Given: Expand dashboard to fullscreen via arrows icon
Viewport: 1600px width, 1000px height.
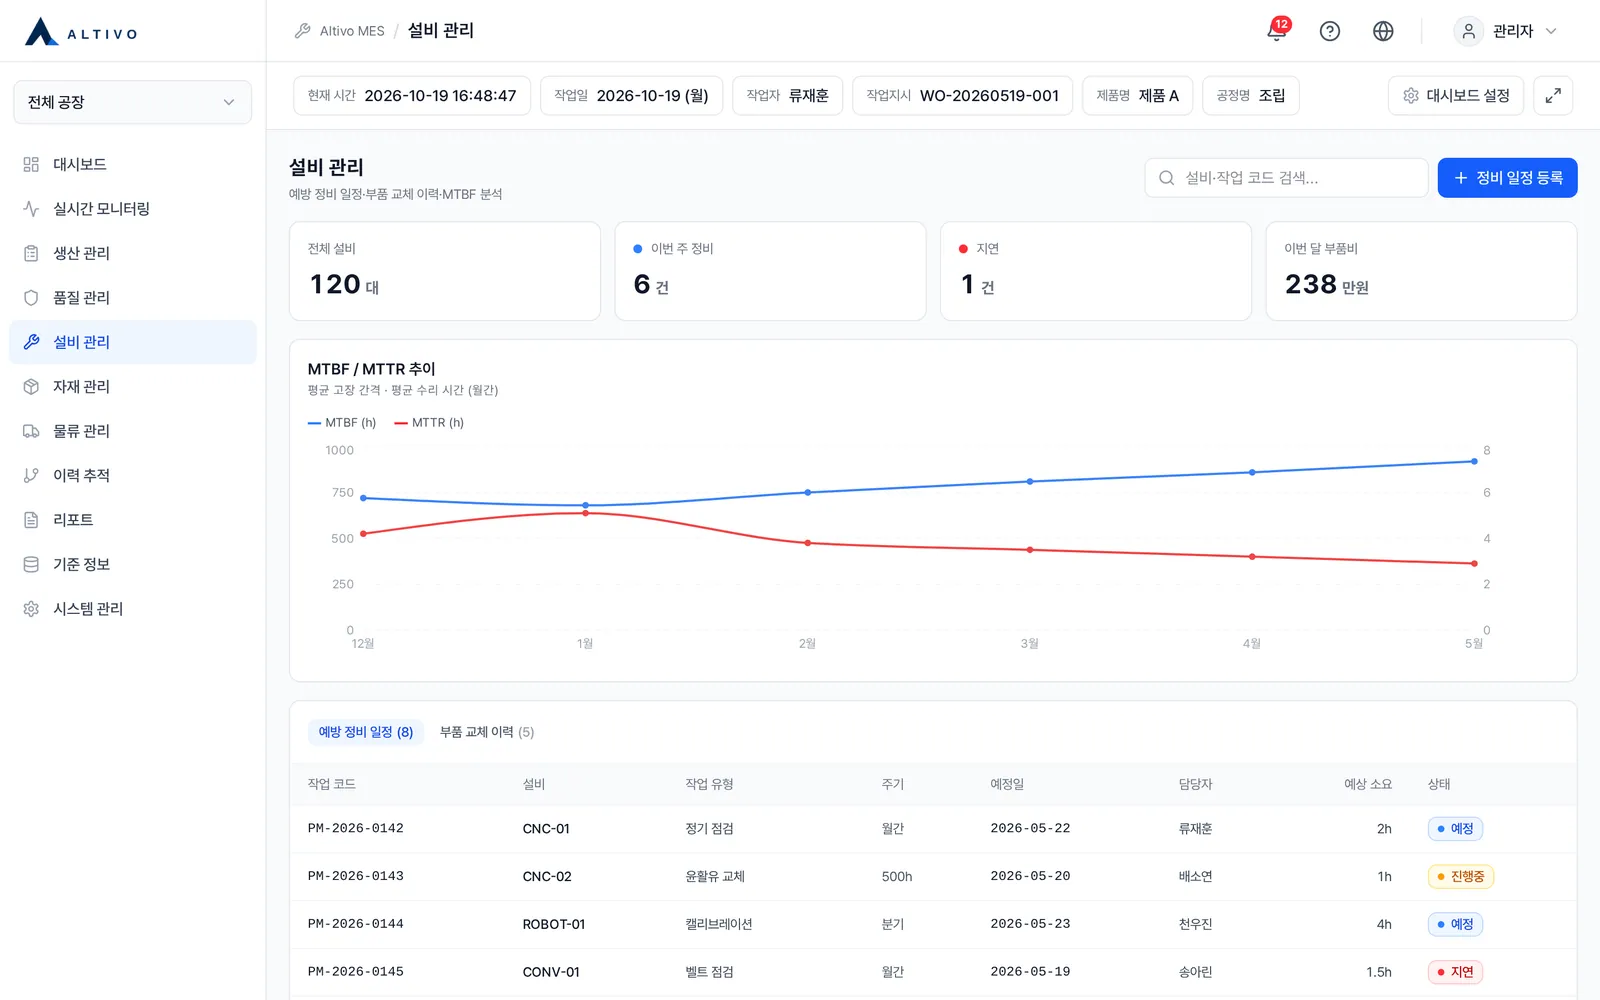Looking at the screenshot, I should pyautogui.click(x=1553, y=96).
